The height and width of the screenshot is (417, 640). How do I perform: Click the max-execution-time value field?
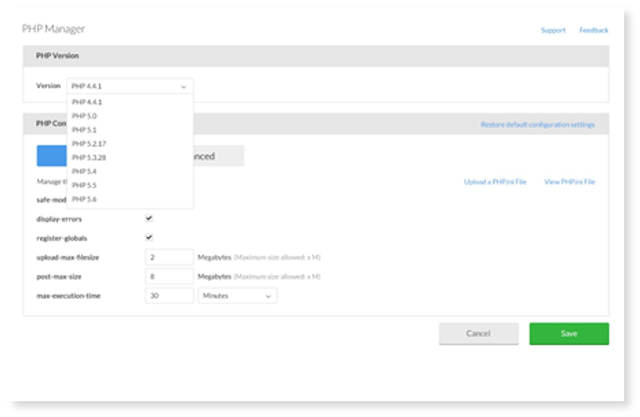[169, 295]
